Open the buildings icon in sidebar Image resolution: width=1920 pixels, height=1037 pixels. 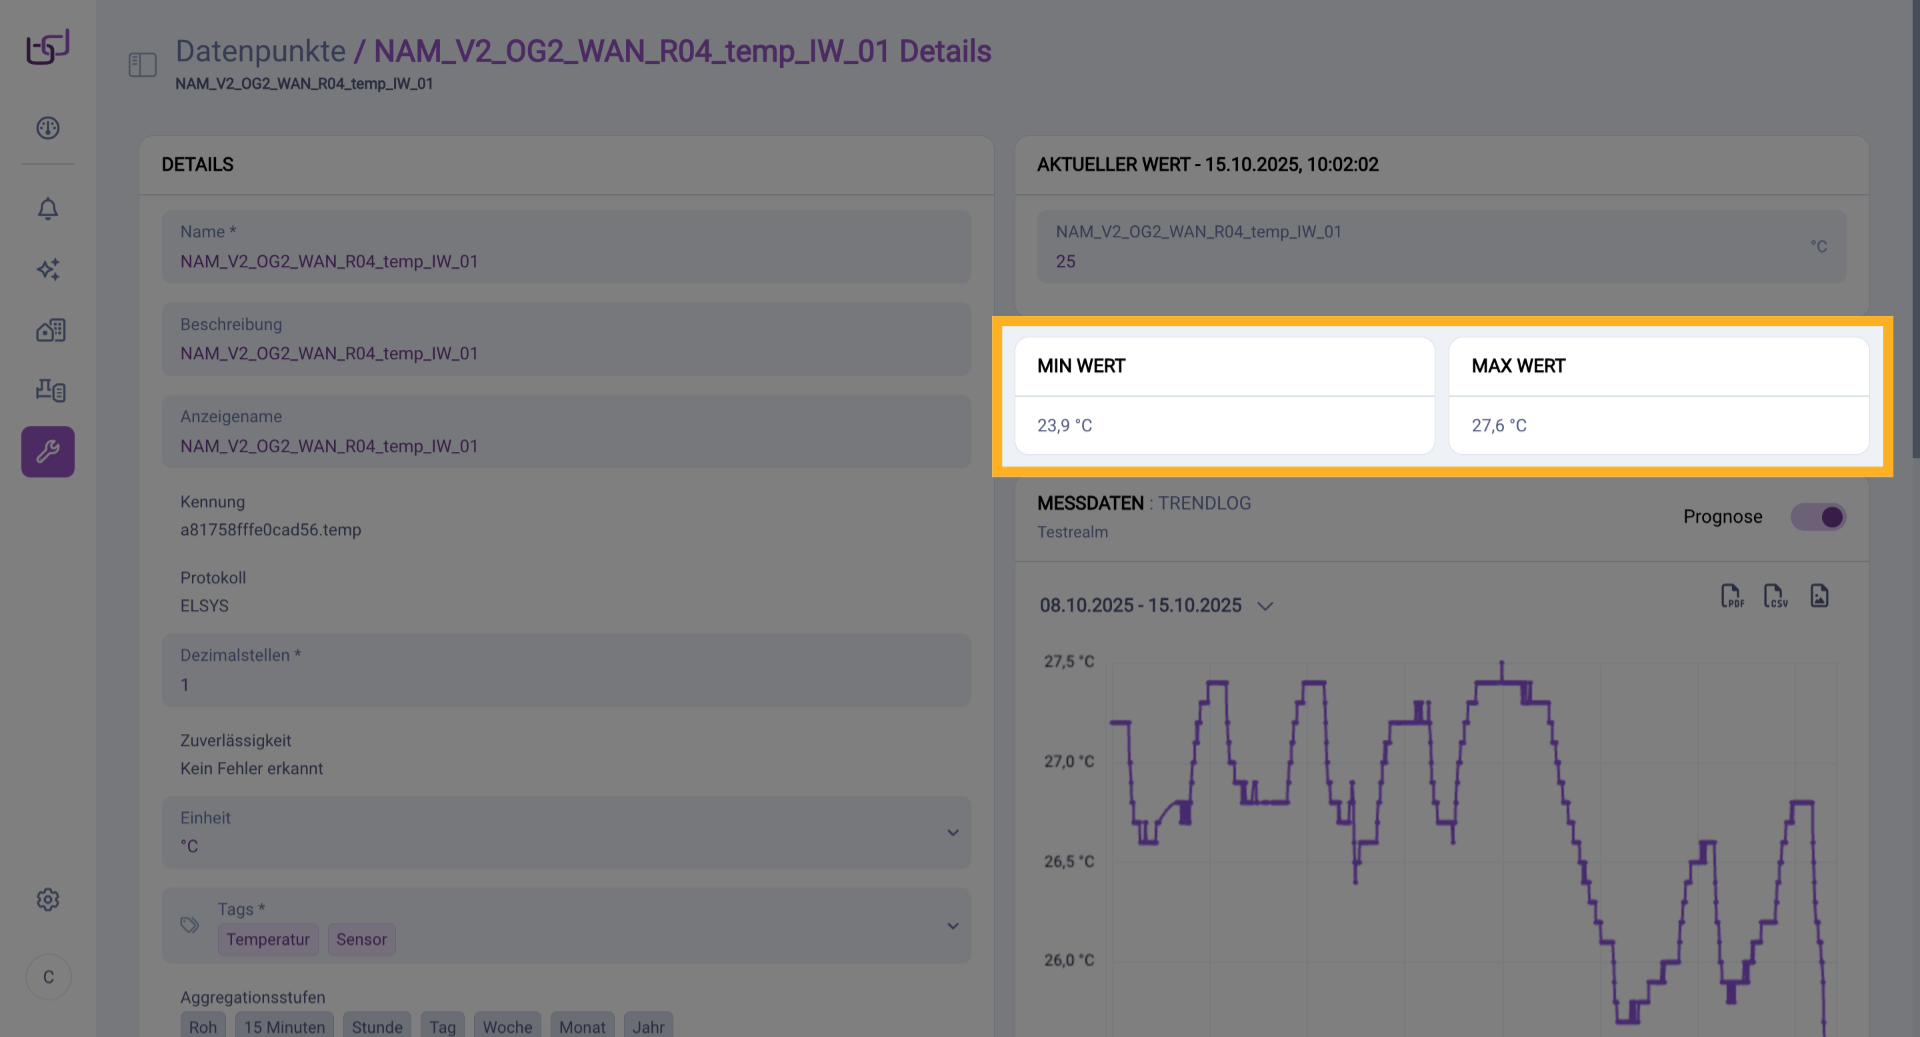click(50, 331)
